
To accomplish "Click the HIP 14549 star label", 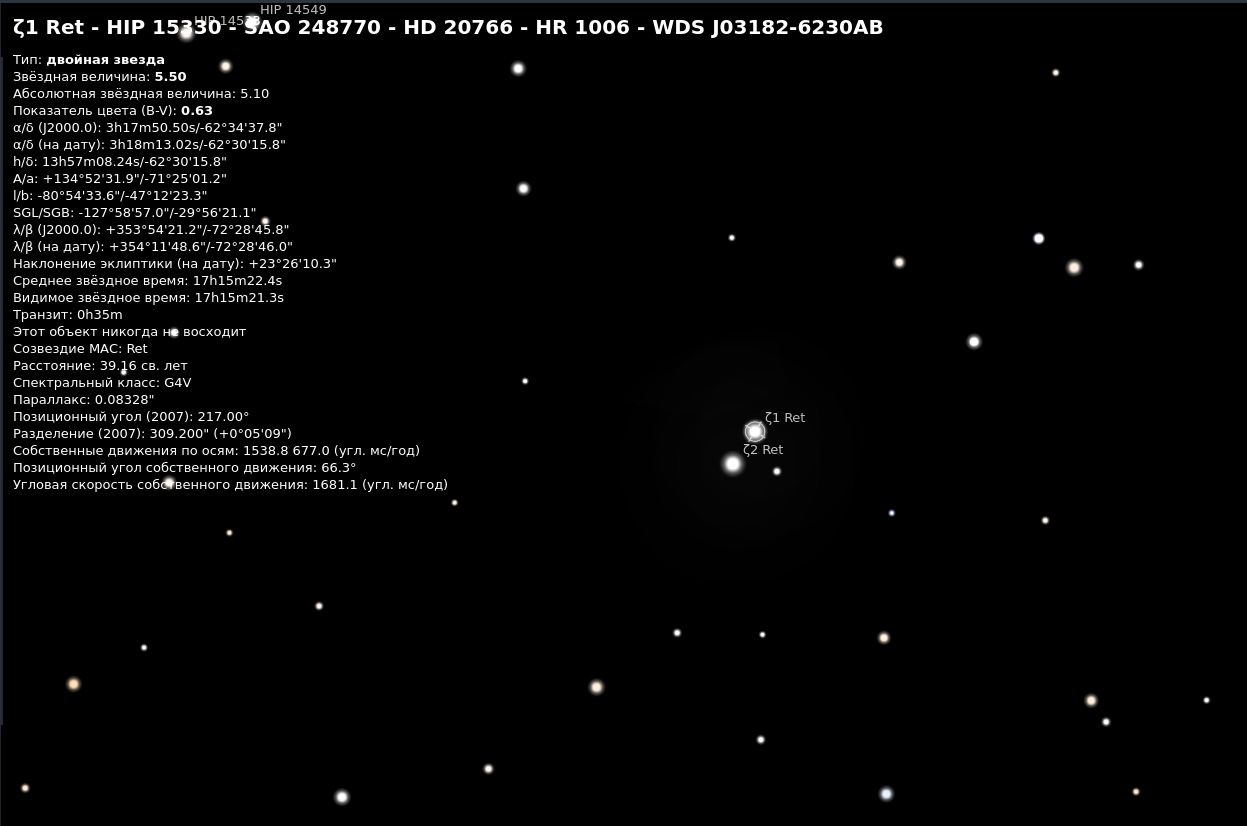I will click(293, 10).
